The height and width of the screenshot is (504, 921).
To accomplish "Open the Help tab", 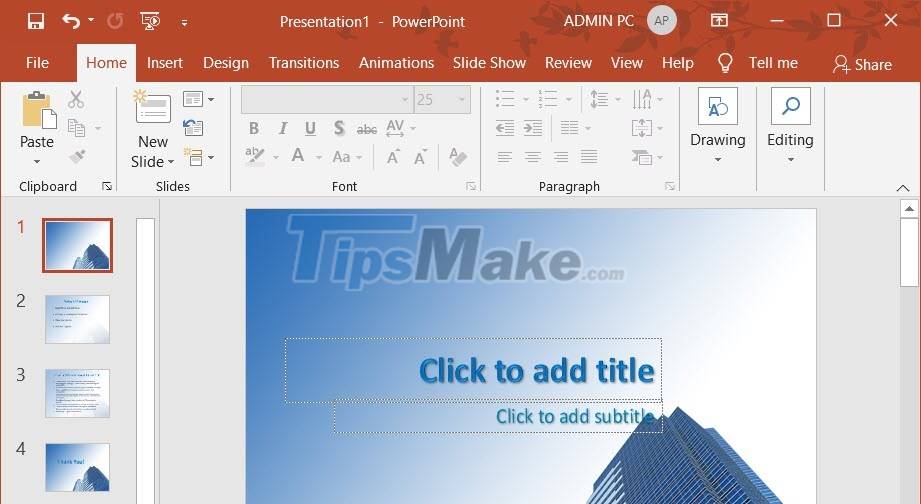I will pyautogui.click(x=678, y=63).
